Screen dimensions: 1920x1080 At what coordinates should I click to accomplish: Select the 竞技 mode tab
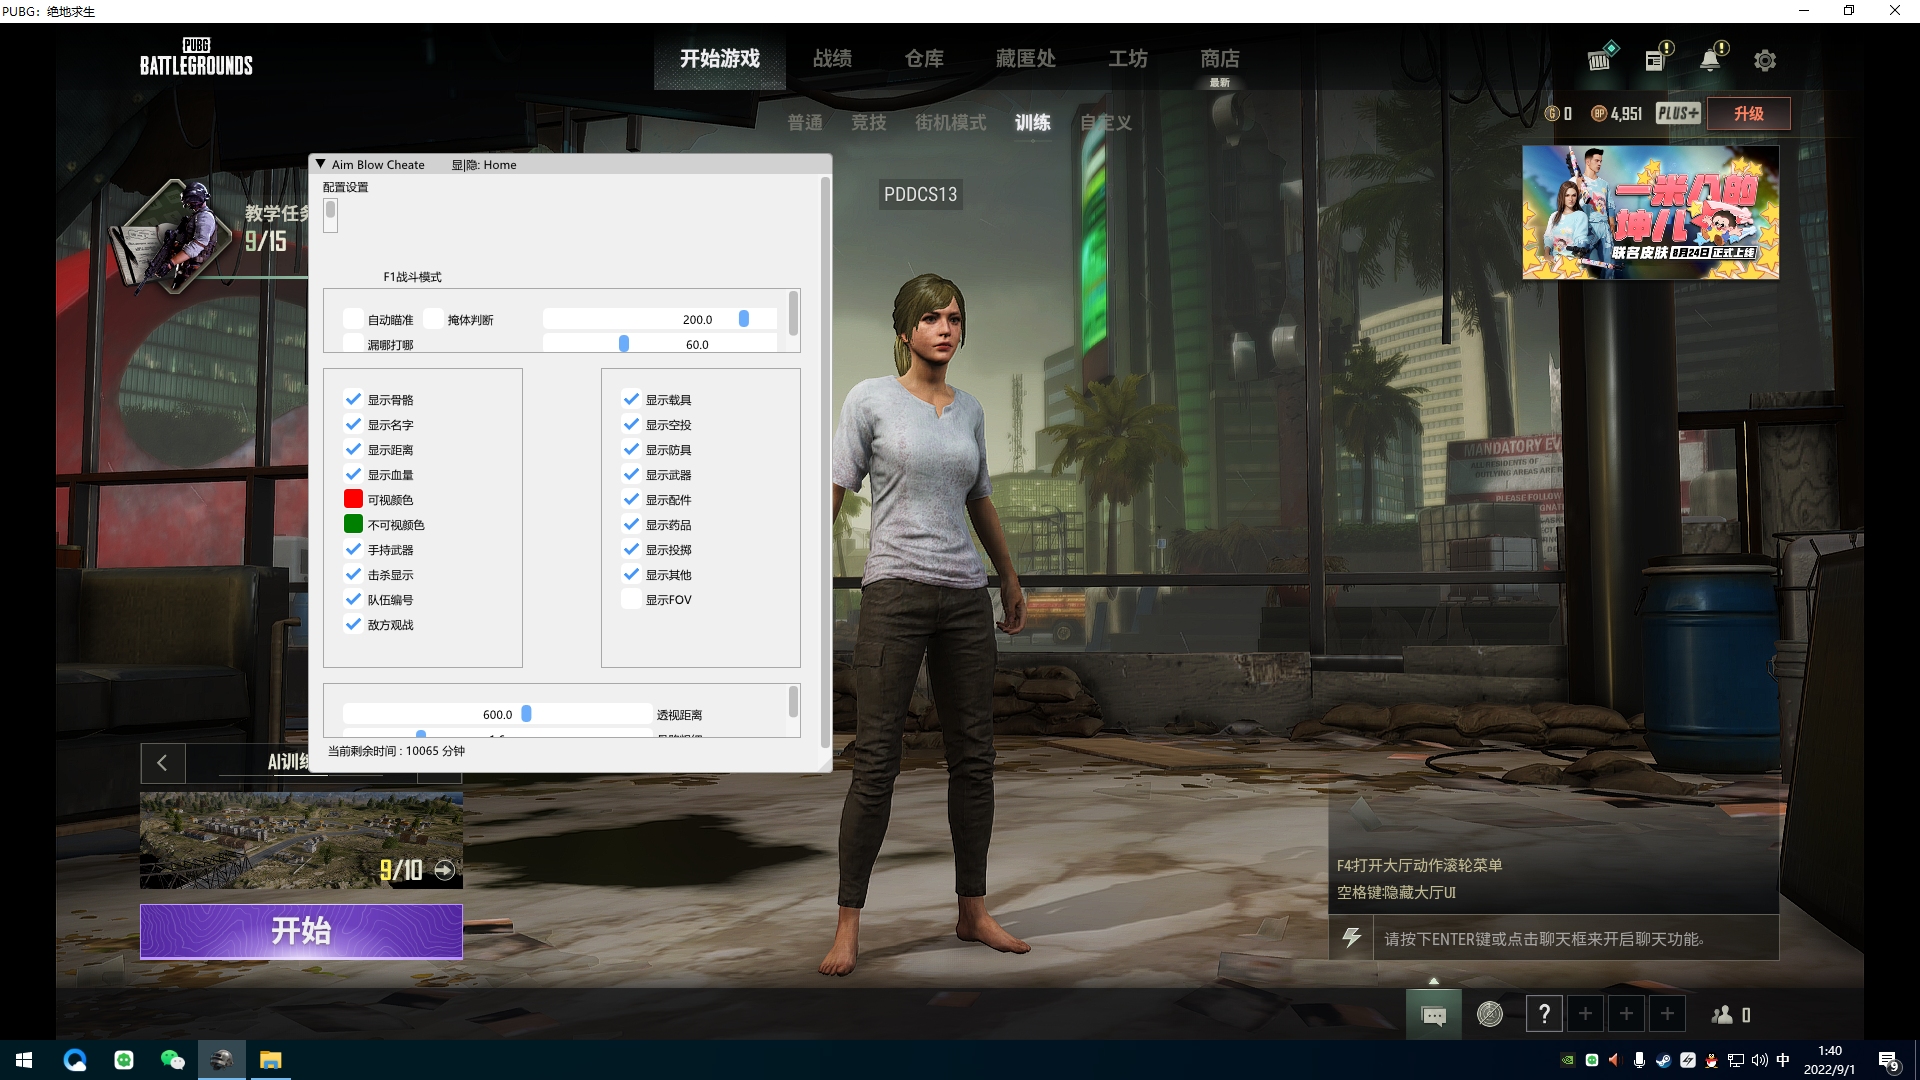pos(868,122)
